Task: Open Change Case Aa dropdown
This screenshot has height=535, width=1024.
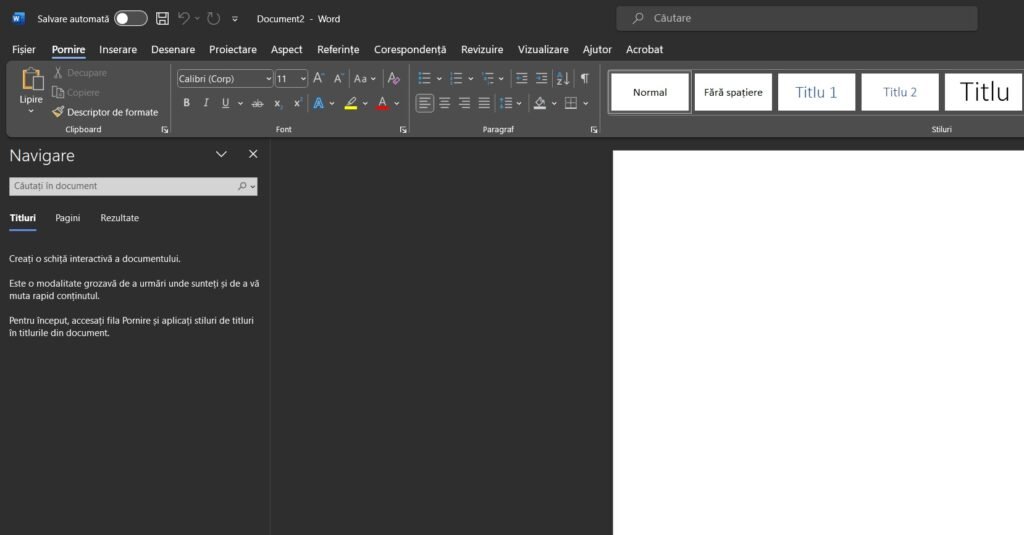Action: click(364, 78)
